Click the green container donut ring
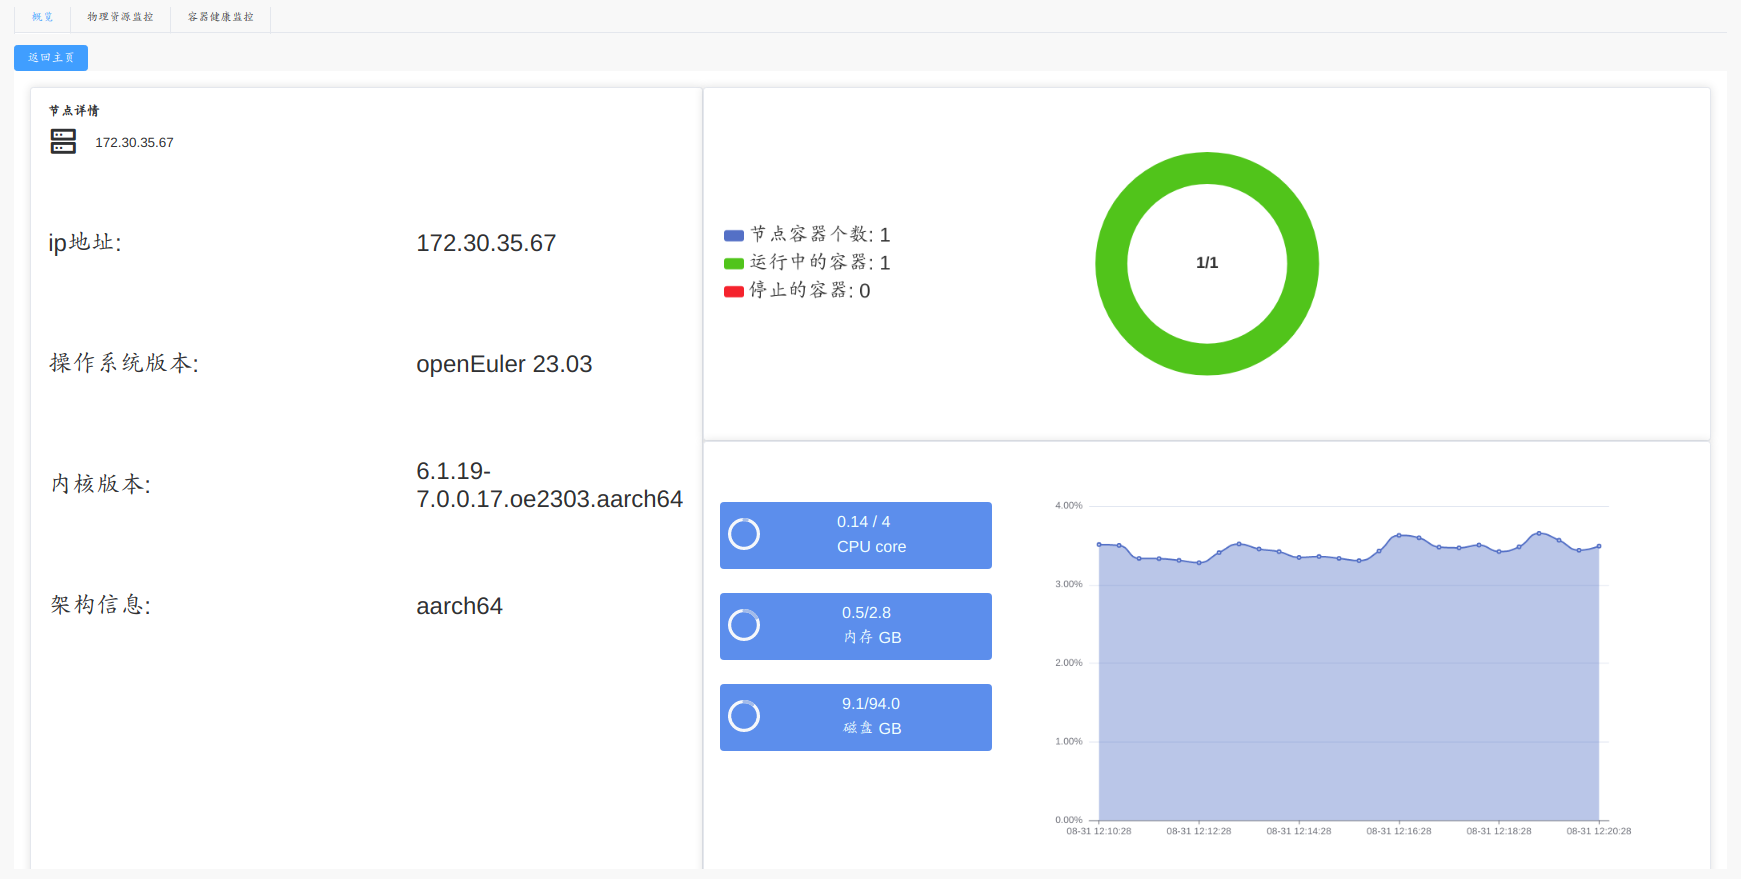The image size is (1741, 879). (1207, 168)
